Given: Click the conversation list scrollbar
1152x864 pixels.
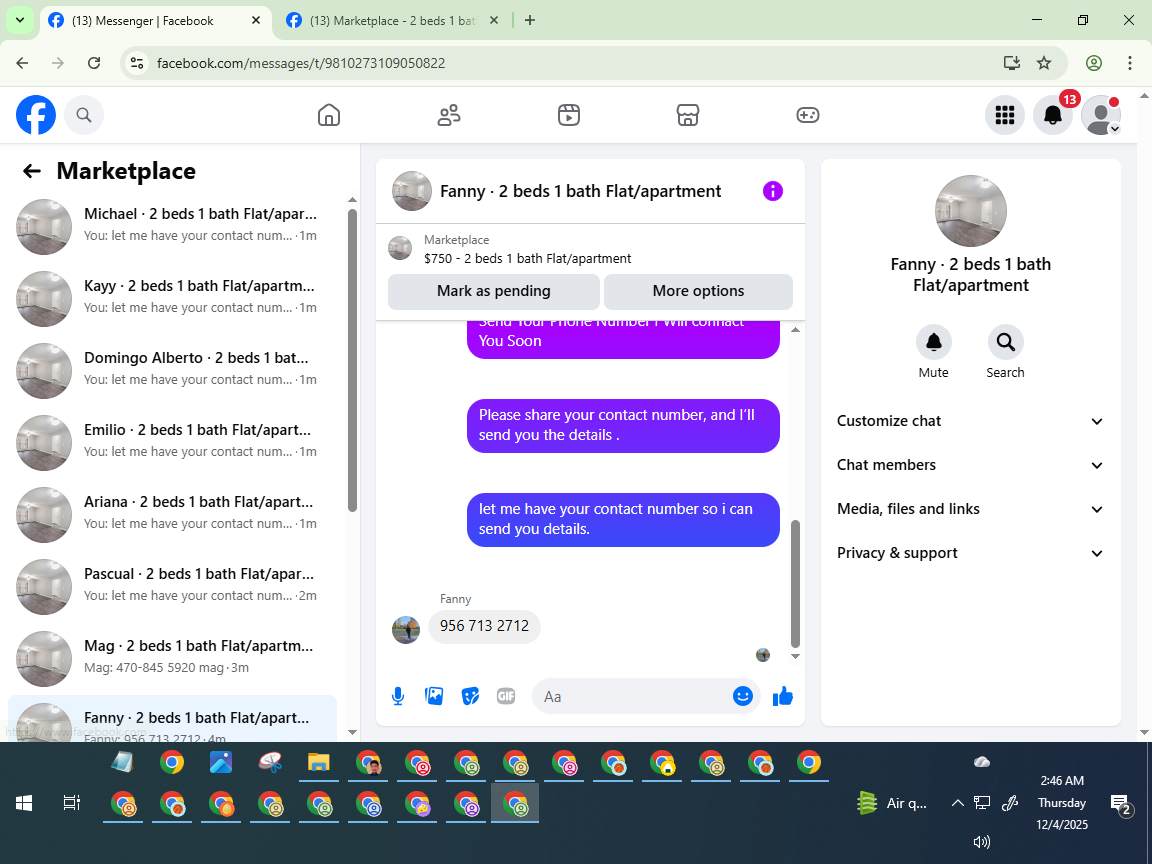Looking at the screenshot, I should click(x=352, y=360).
